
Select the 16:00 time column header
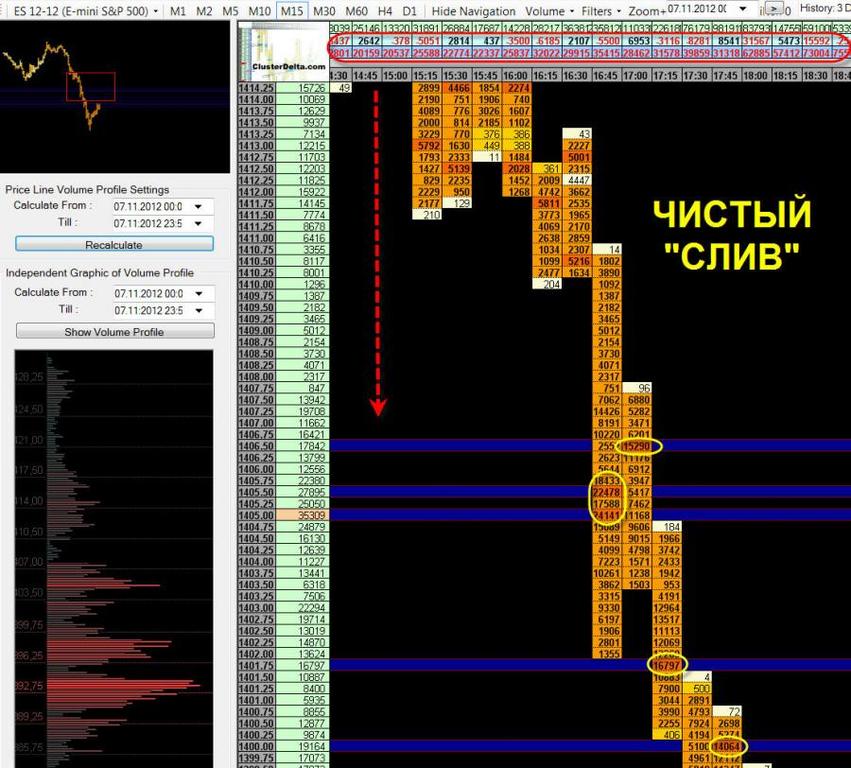(x=515, y=76)
